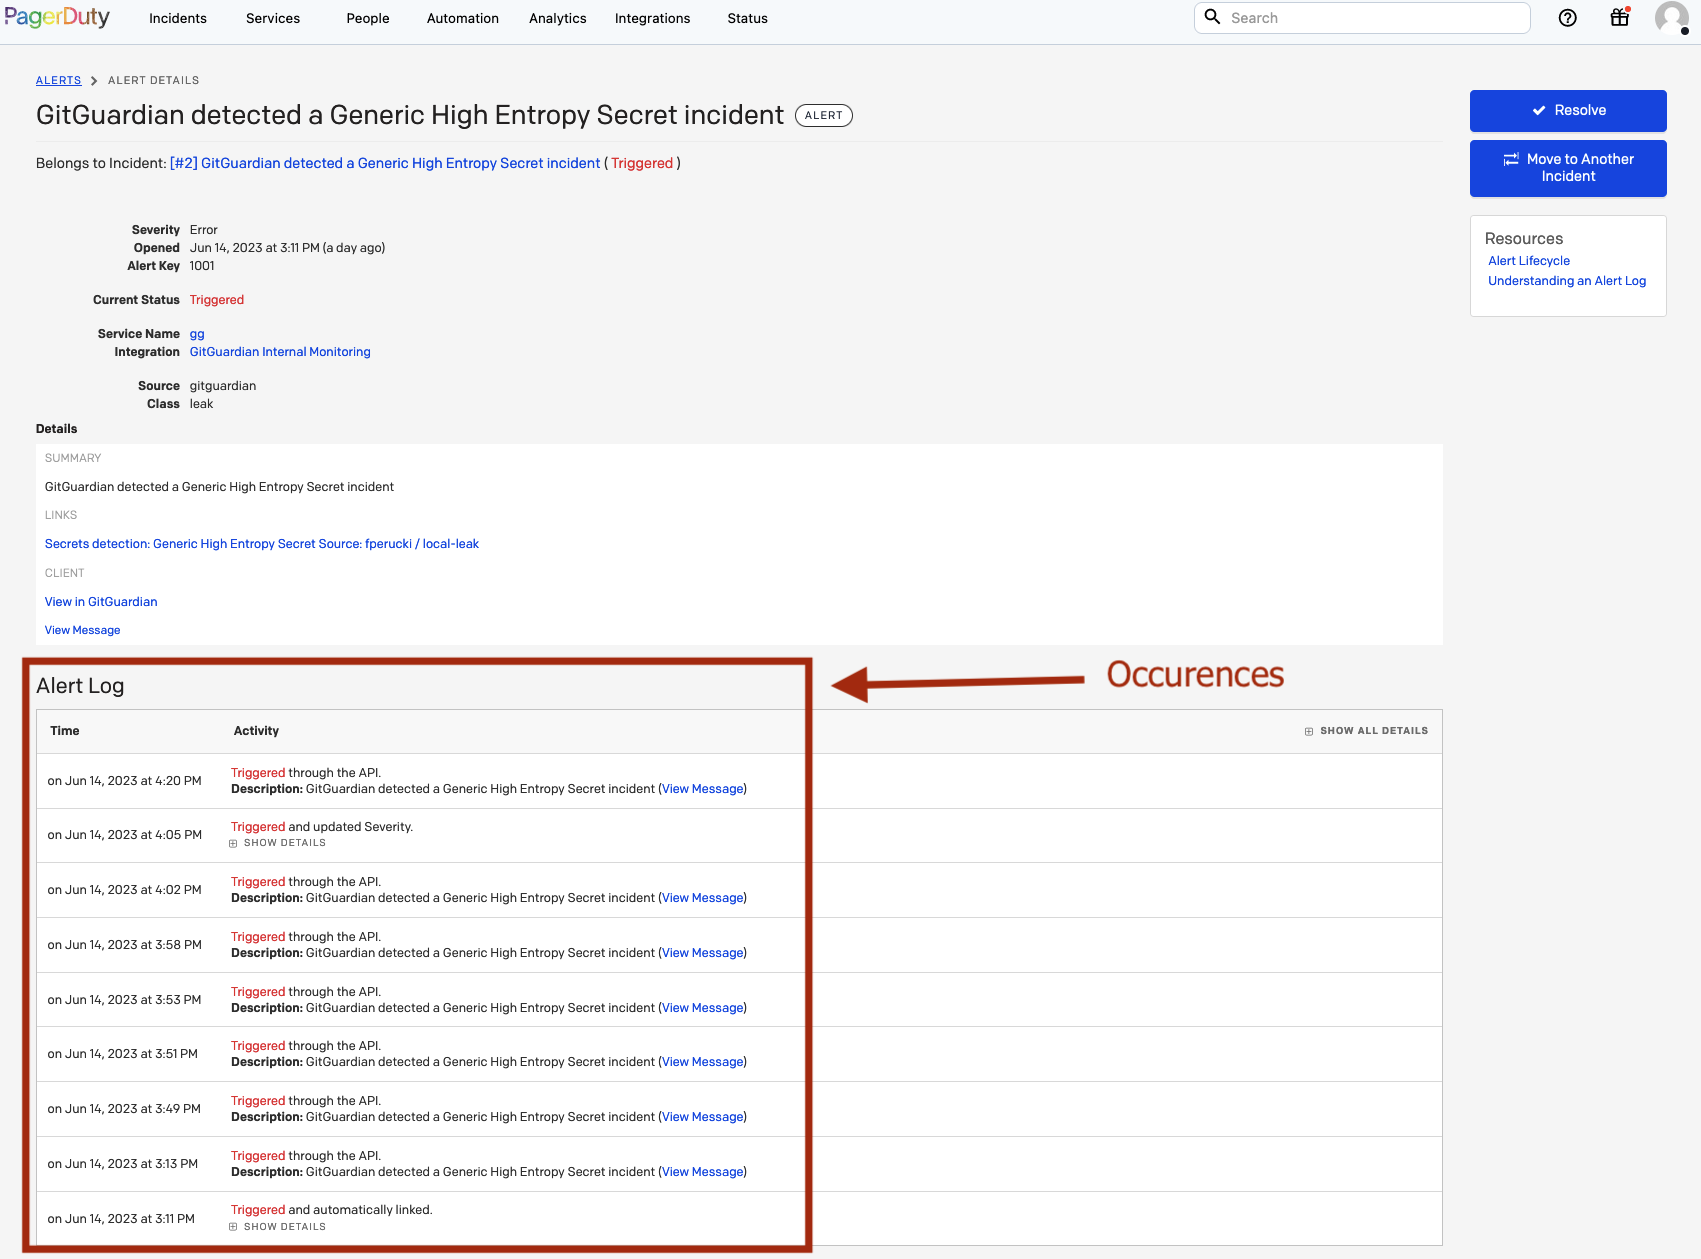The height and width of the screenshot is (1259, 1701).
Task: Expand SHOW ALL DETAILS in Alert Log
Action: pyautogui.click(x=1366, y=731)
